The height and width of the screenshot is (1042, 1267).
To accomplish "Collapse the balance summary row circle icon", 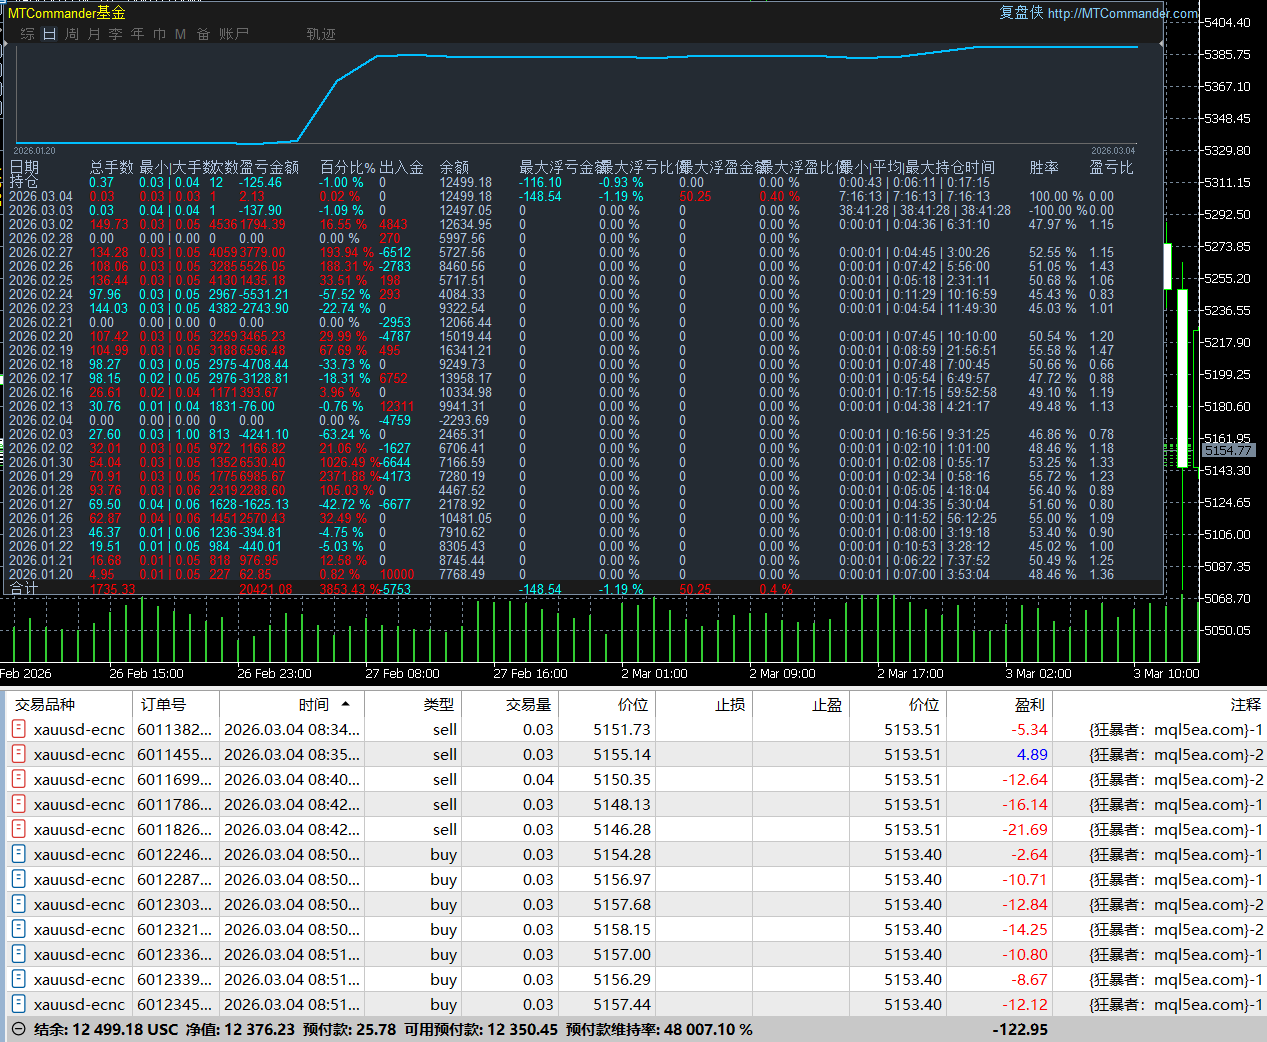I will (x=18, y=1029).
